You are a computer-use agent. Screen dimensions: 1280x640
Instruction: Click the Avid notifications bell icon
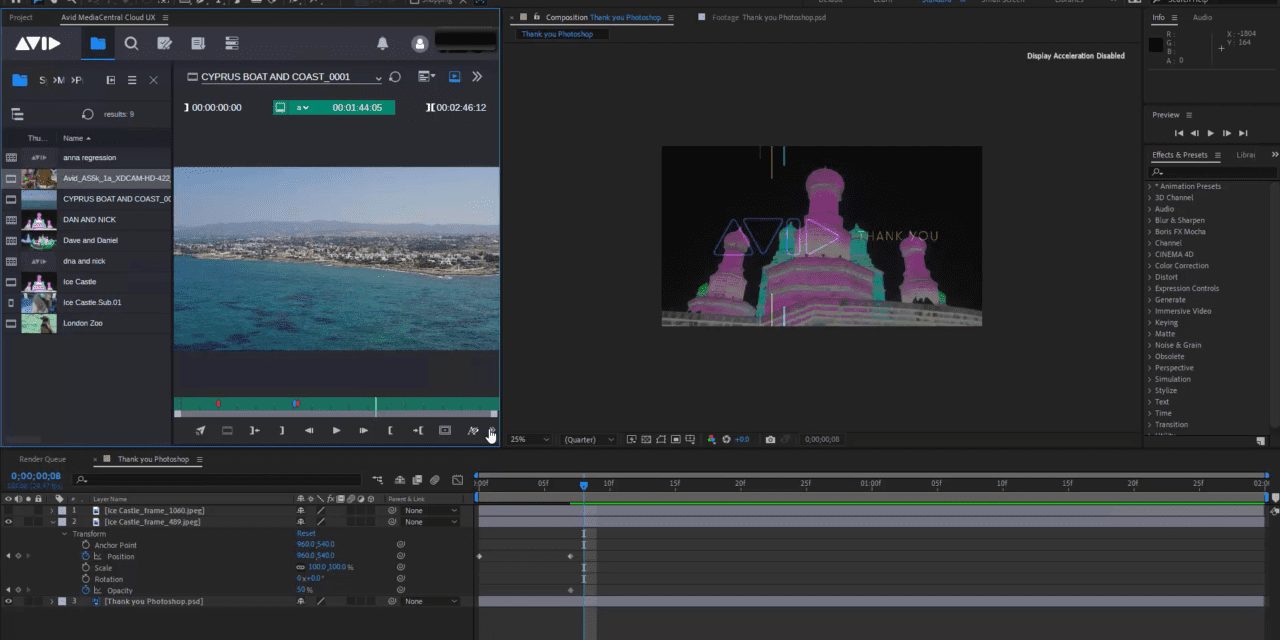pyautogui.click(x=382, y=43)
